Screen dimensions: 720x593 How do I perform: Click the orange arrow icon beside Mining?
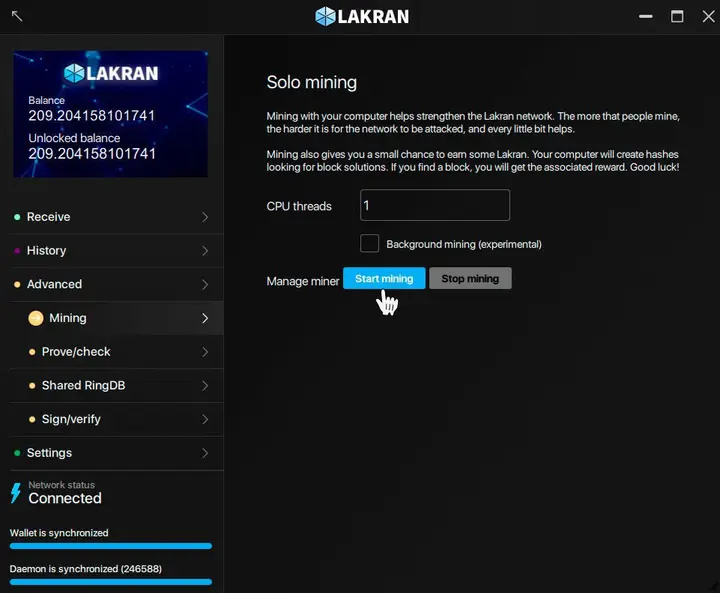click(36, 318)
